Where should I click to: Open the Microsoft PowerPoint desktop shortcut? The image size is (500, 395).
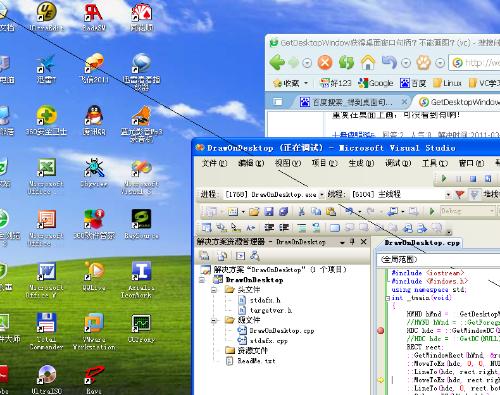click(x=46, y=229)
